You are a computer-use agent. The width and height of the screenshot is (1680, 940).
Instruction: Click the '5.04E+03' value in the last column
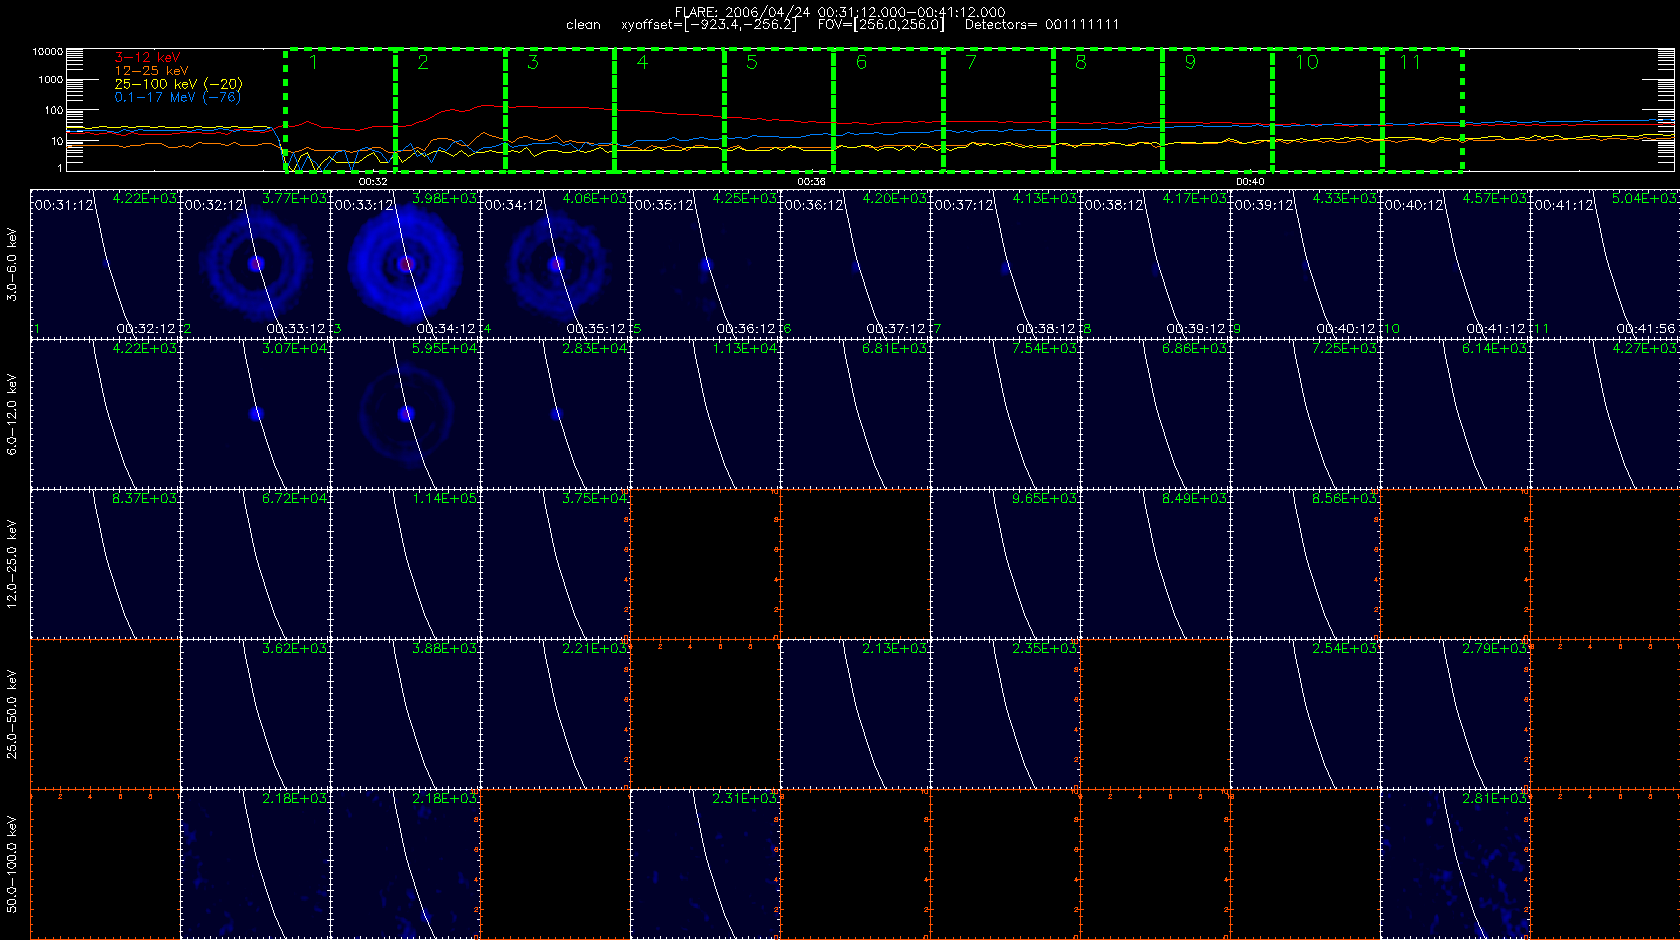pos(1645,199)
